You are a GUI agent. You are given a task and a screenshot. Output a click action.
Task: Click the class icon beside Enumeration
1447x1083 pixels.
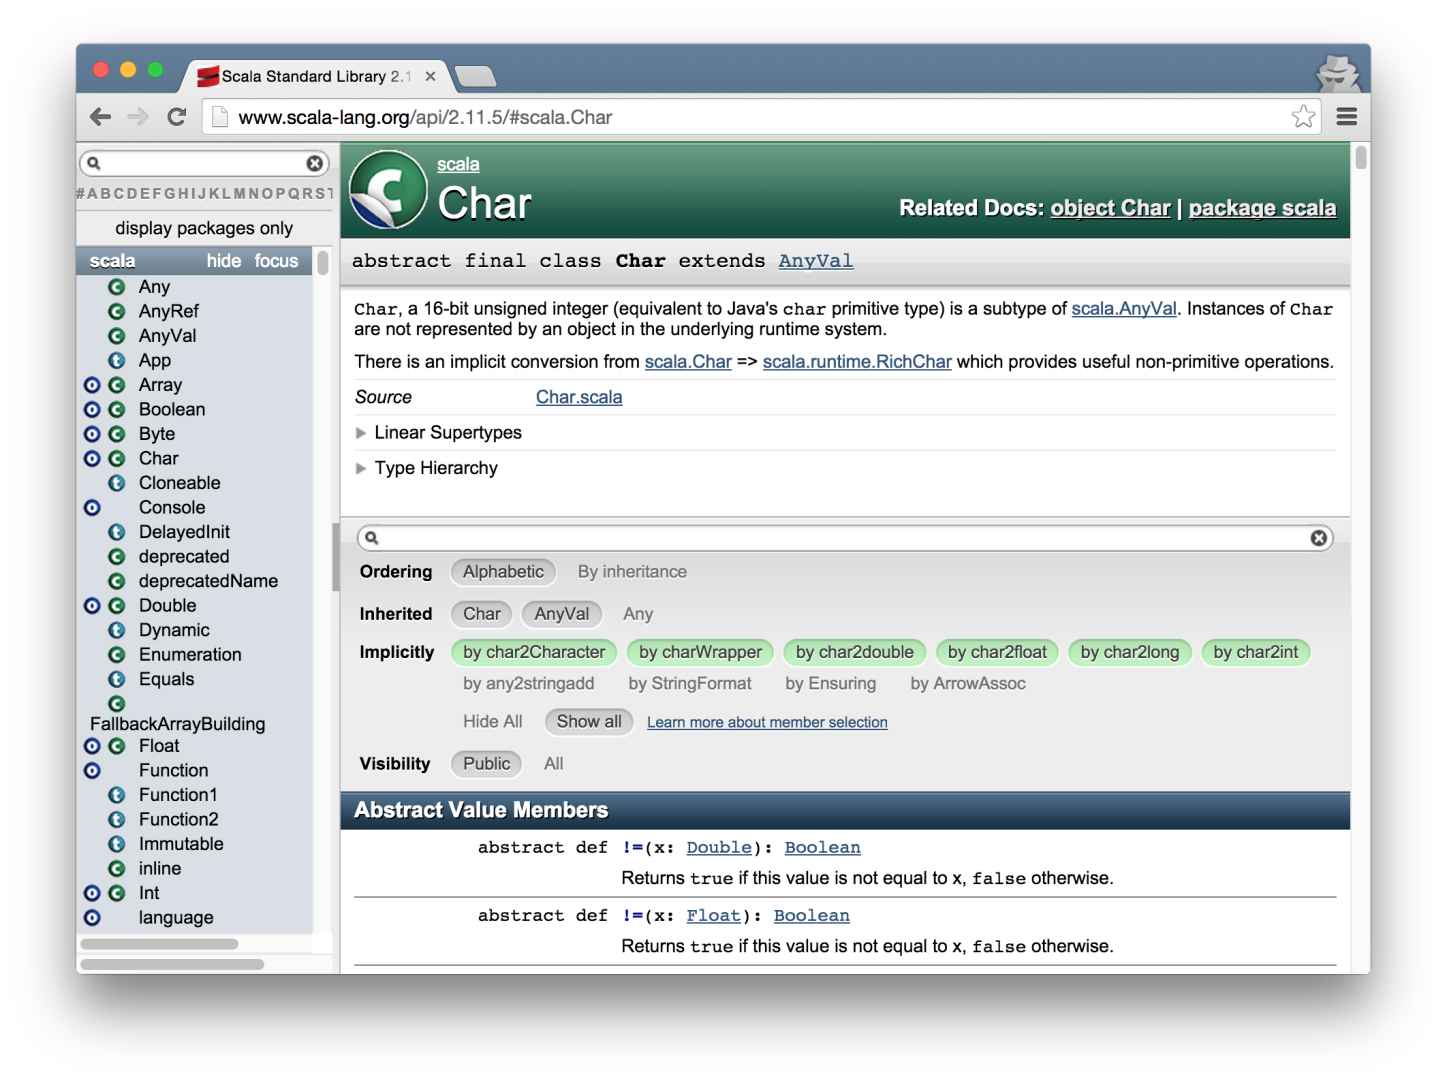pos(116,655)
